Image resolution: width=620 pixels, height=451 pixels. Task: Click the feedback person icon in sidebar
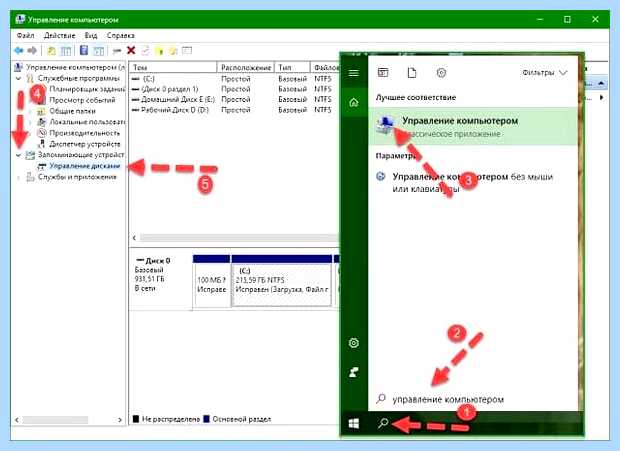pos(354,372)
